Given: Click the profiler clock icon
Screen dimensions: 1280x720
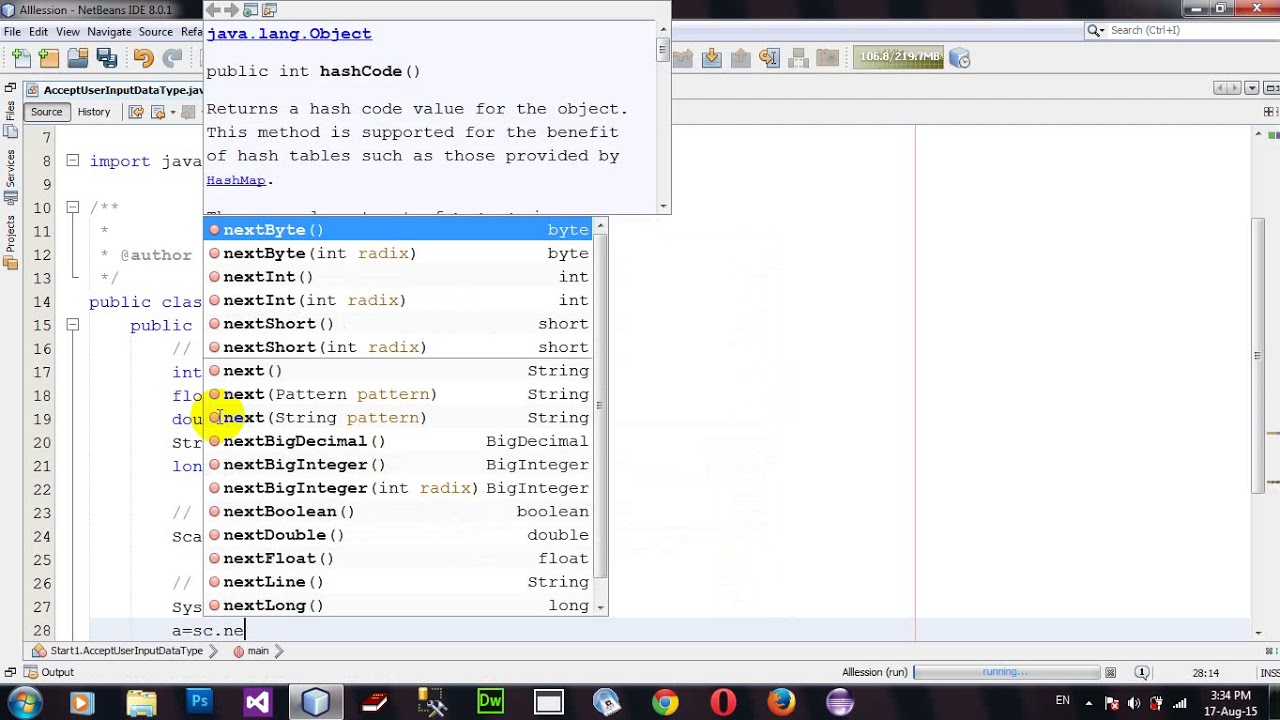Looking at the screenshot, I should pyautogui.click(x=960, y=58).
